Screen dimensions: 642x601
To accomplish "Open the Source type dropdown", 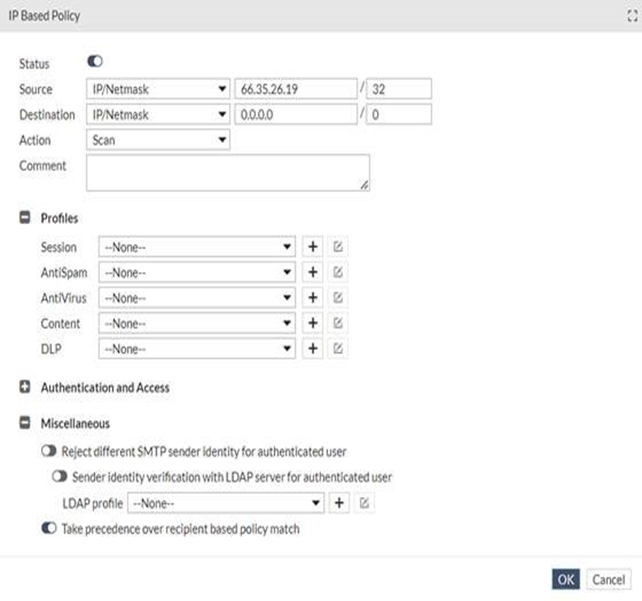I will click(x=157, y=89).
